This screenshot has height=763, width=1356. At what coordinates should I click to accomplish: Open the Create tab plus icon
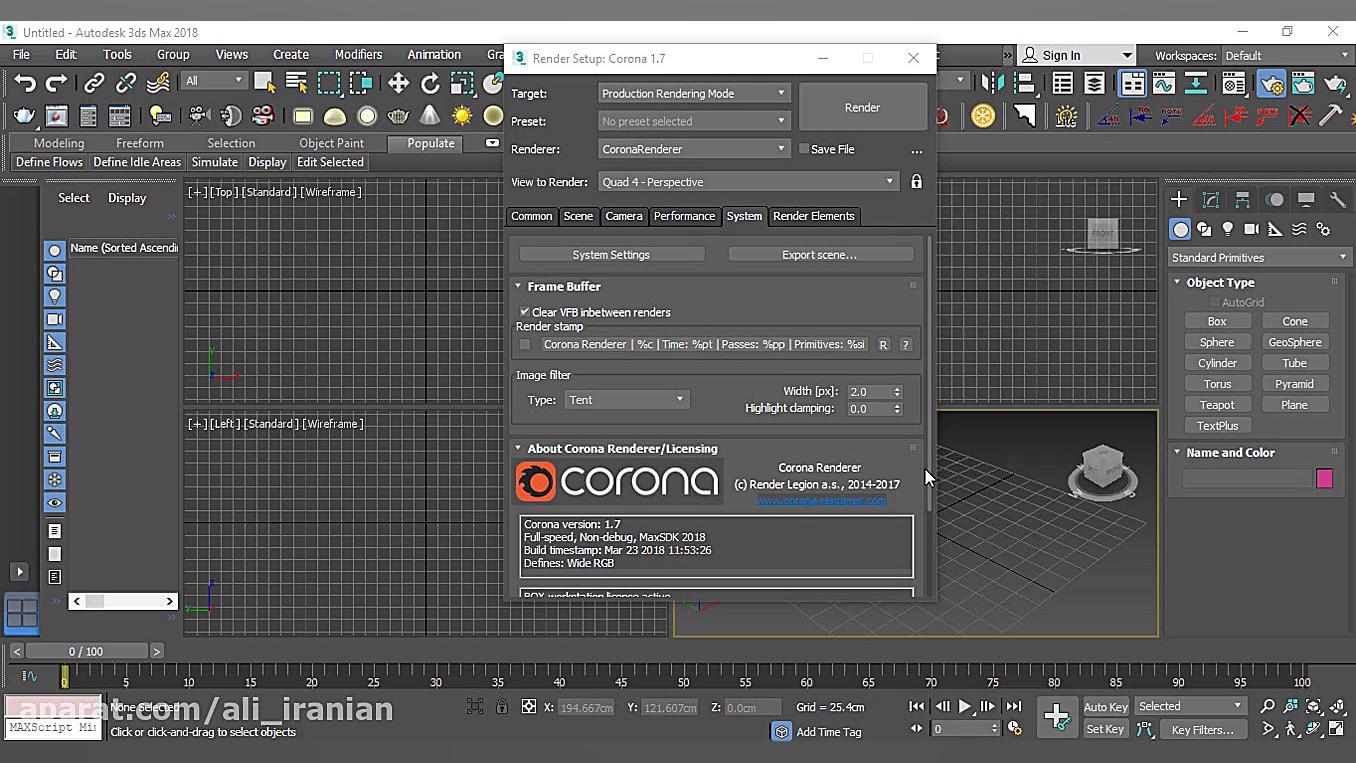click(1179, 199)
